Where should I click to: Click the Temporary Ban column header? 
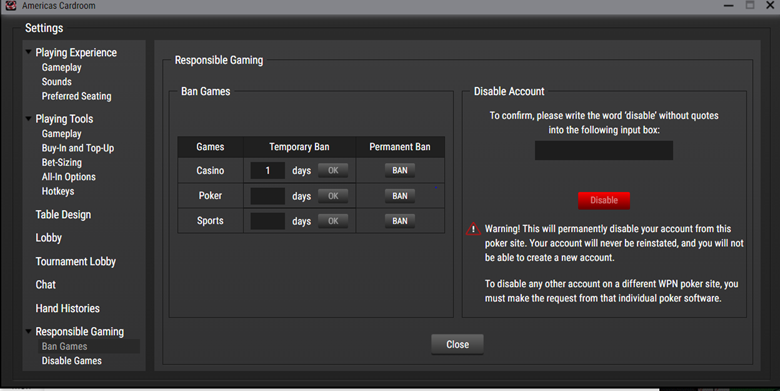click(x=299, y=147)
